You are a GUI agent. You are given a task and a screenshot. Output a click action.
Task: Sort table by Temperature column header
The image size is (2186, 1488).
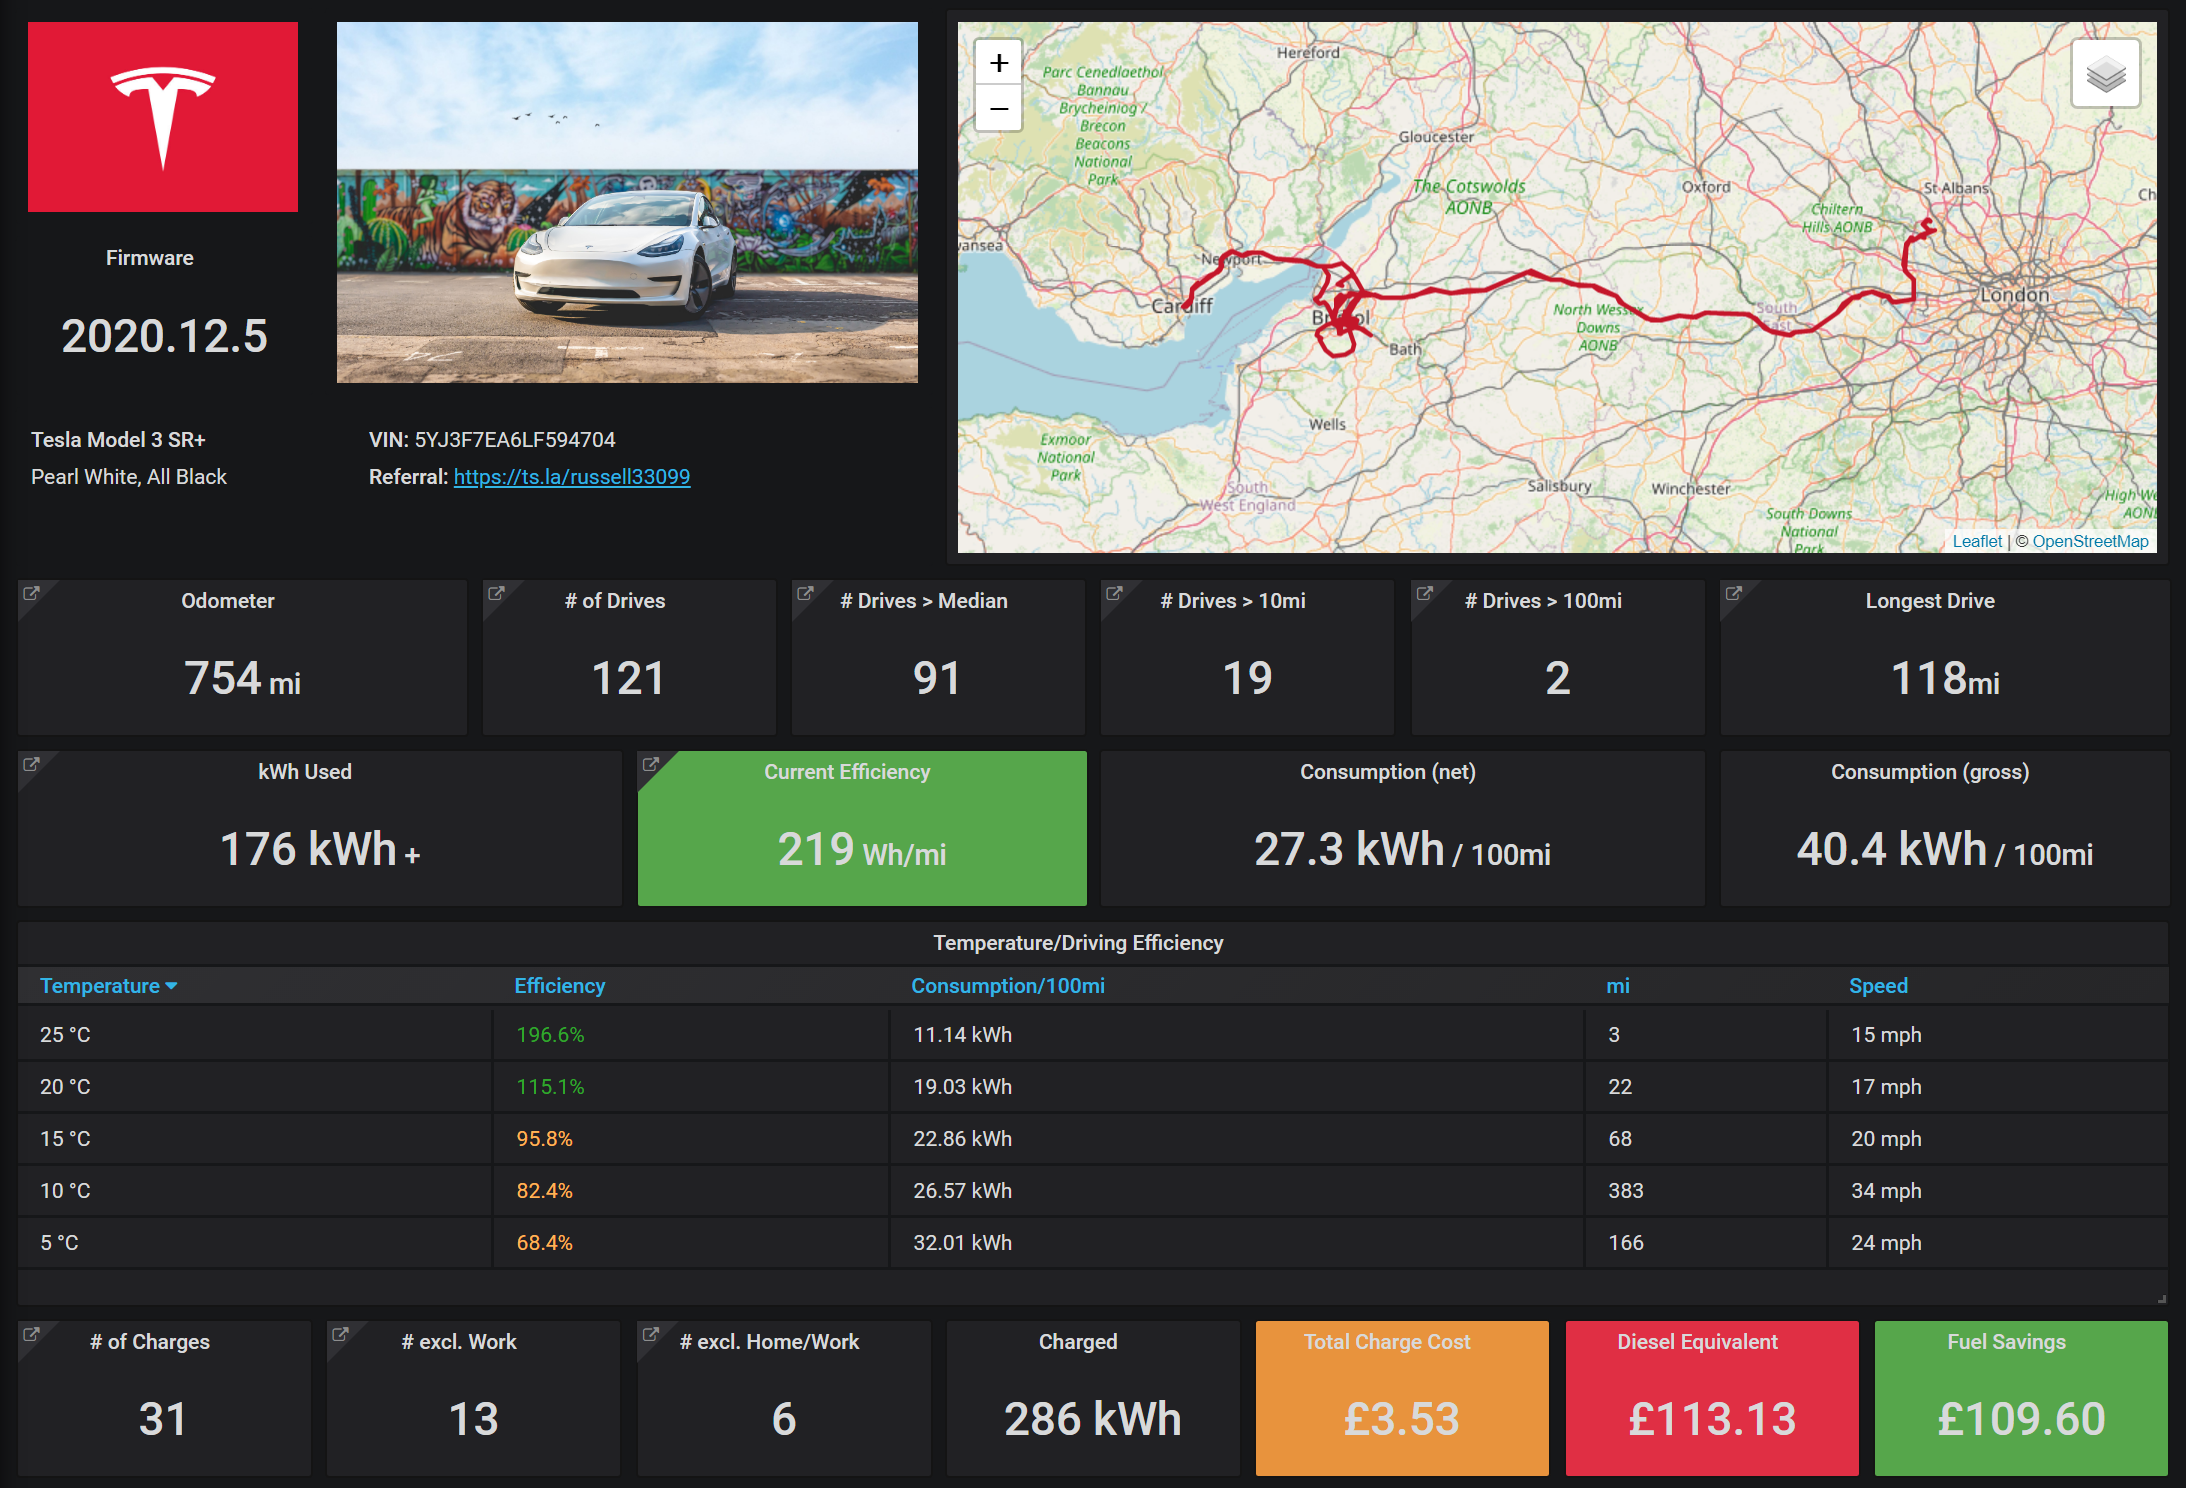click(x=99, y=986)
